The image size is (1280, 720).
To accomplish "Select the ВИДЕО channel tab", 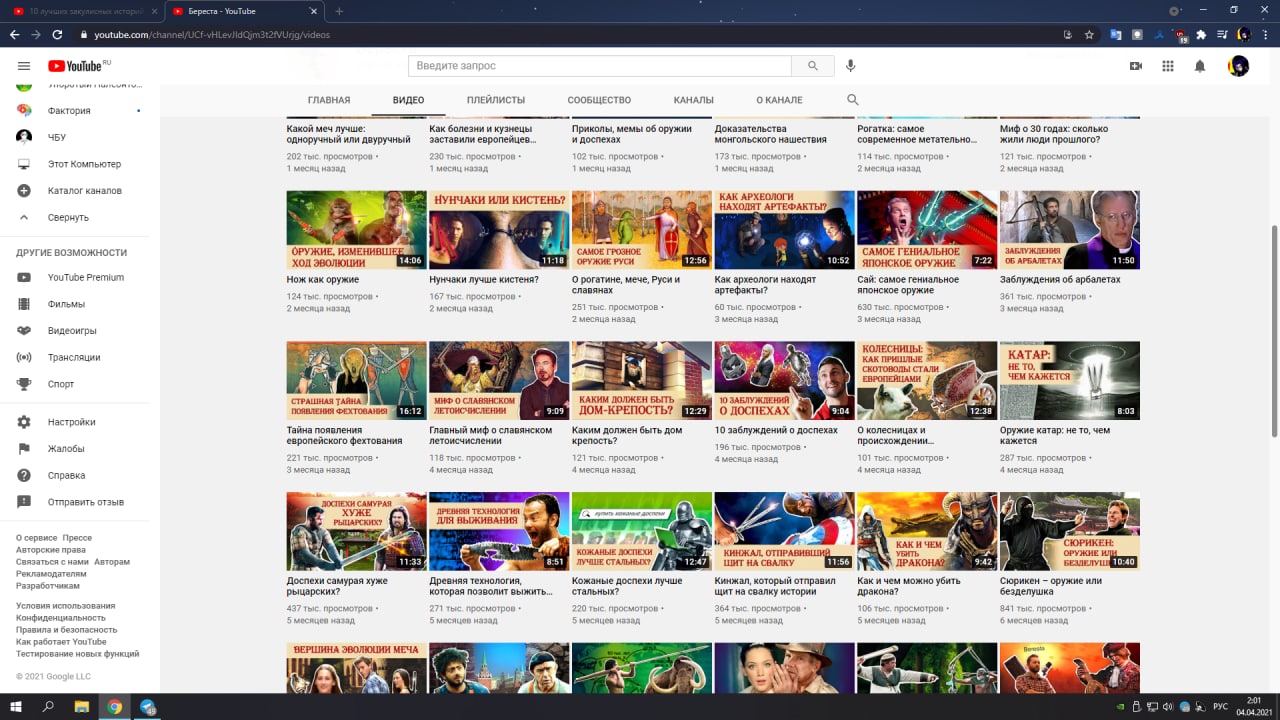I will (x=408, y=100).
